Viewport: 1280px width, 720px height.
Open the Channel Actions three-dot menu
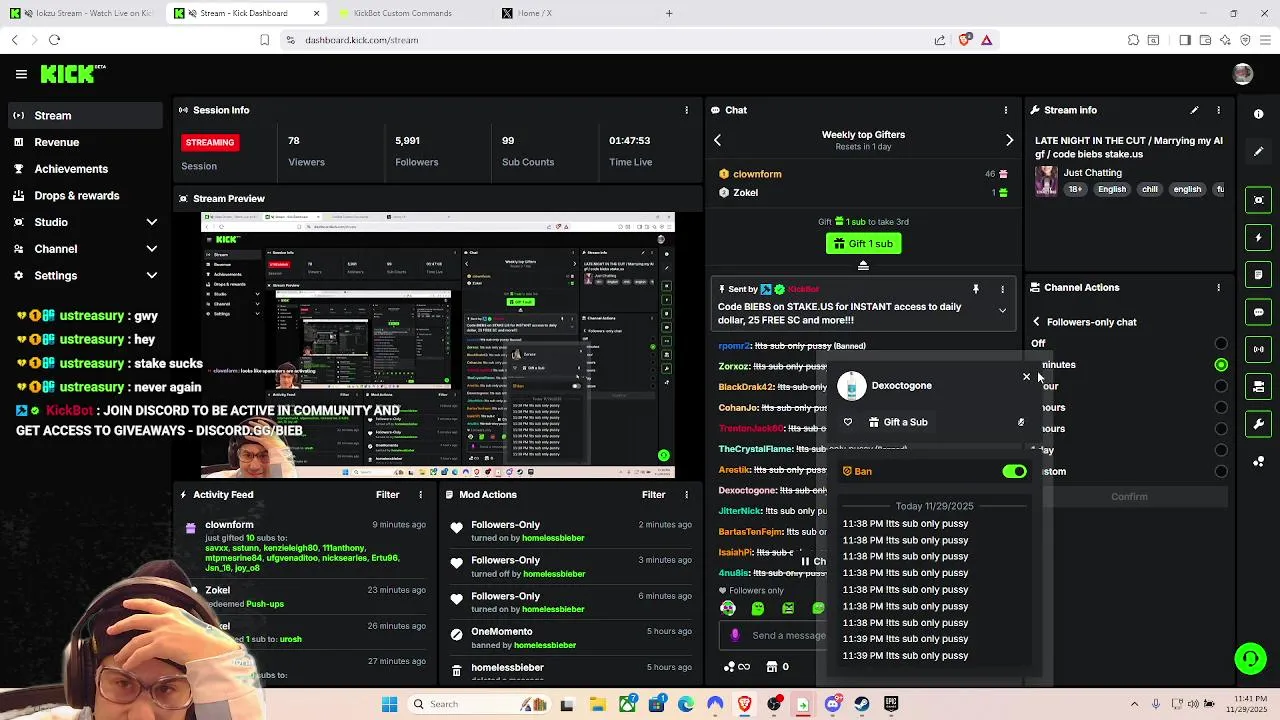pos(1218,287)
